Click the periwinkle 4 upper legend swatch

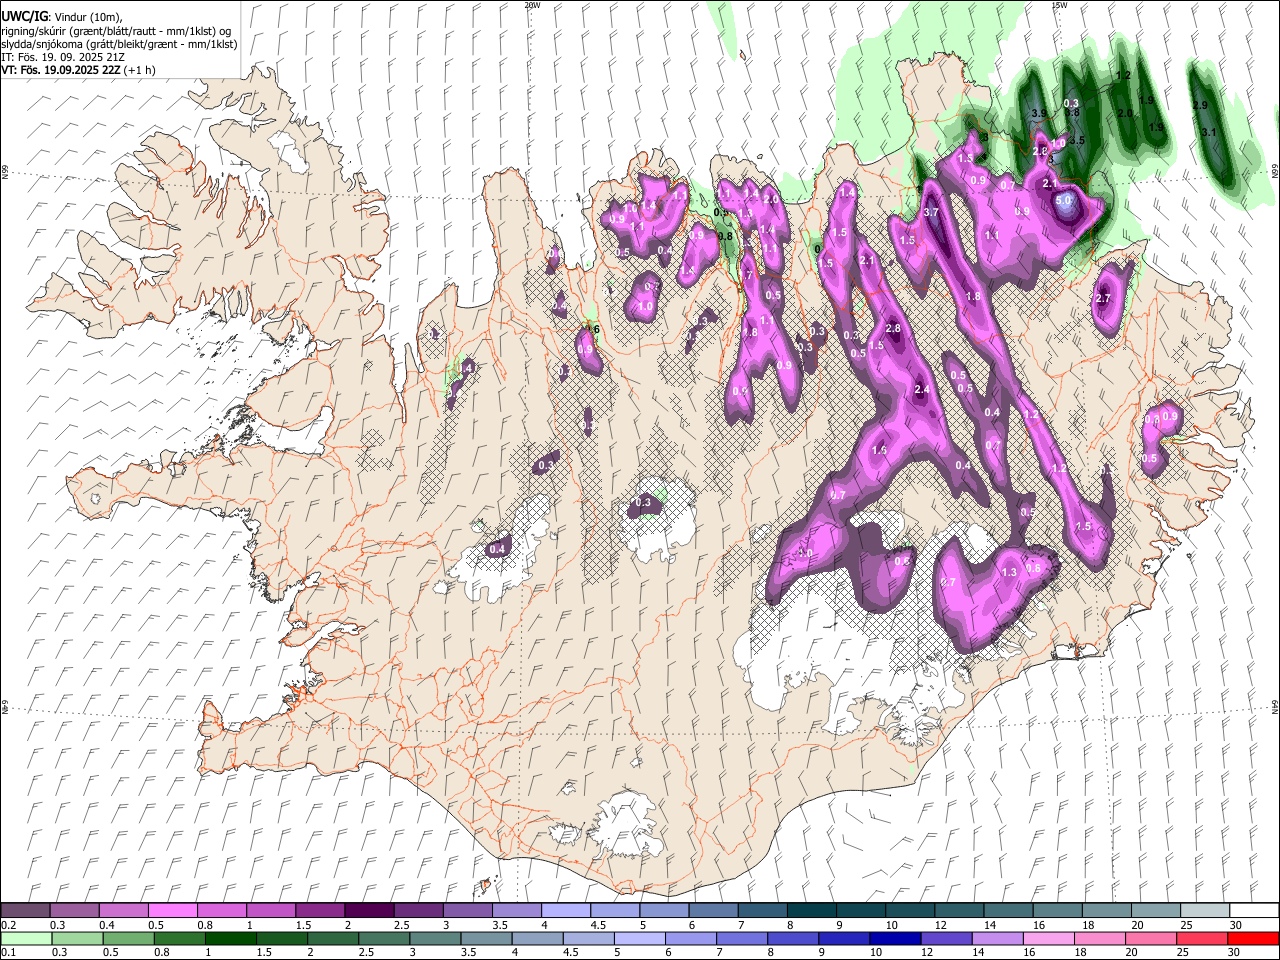coord(566,910)
